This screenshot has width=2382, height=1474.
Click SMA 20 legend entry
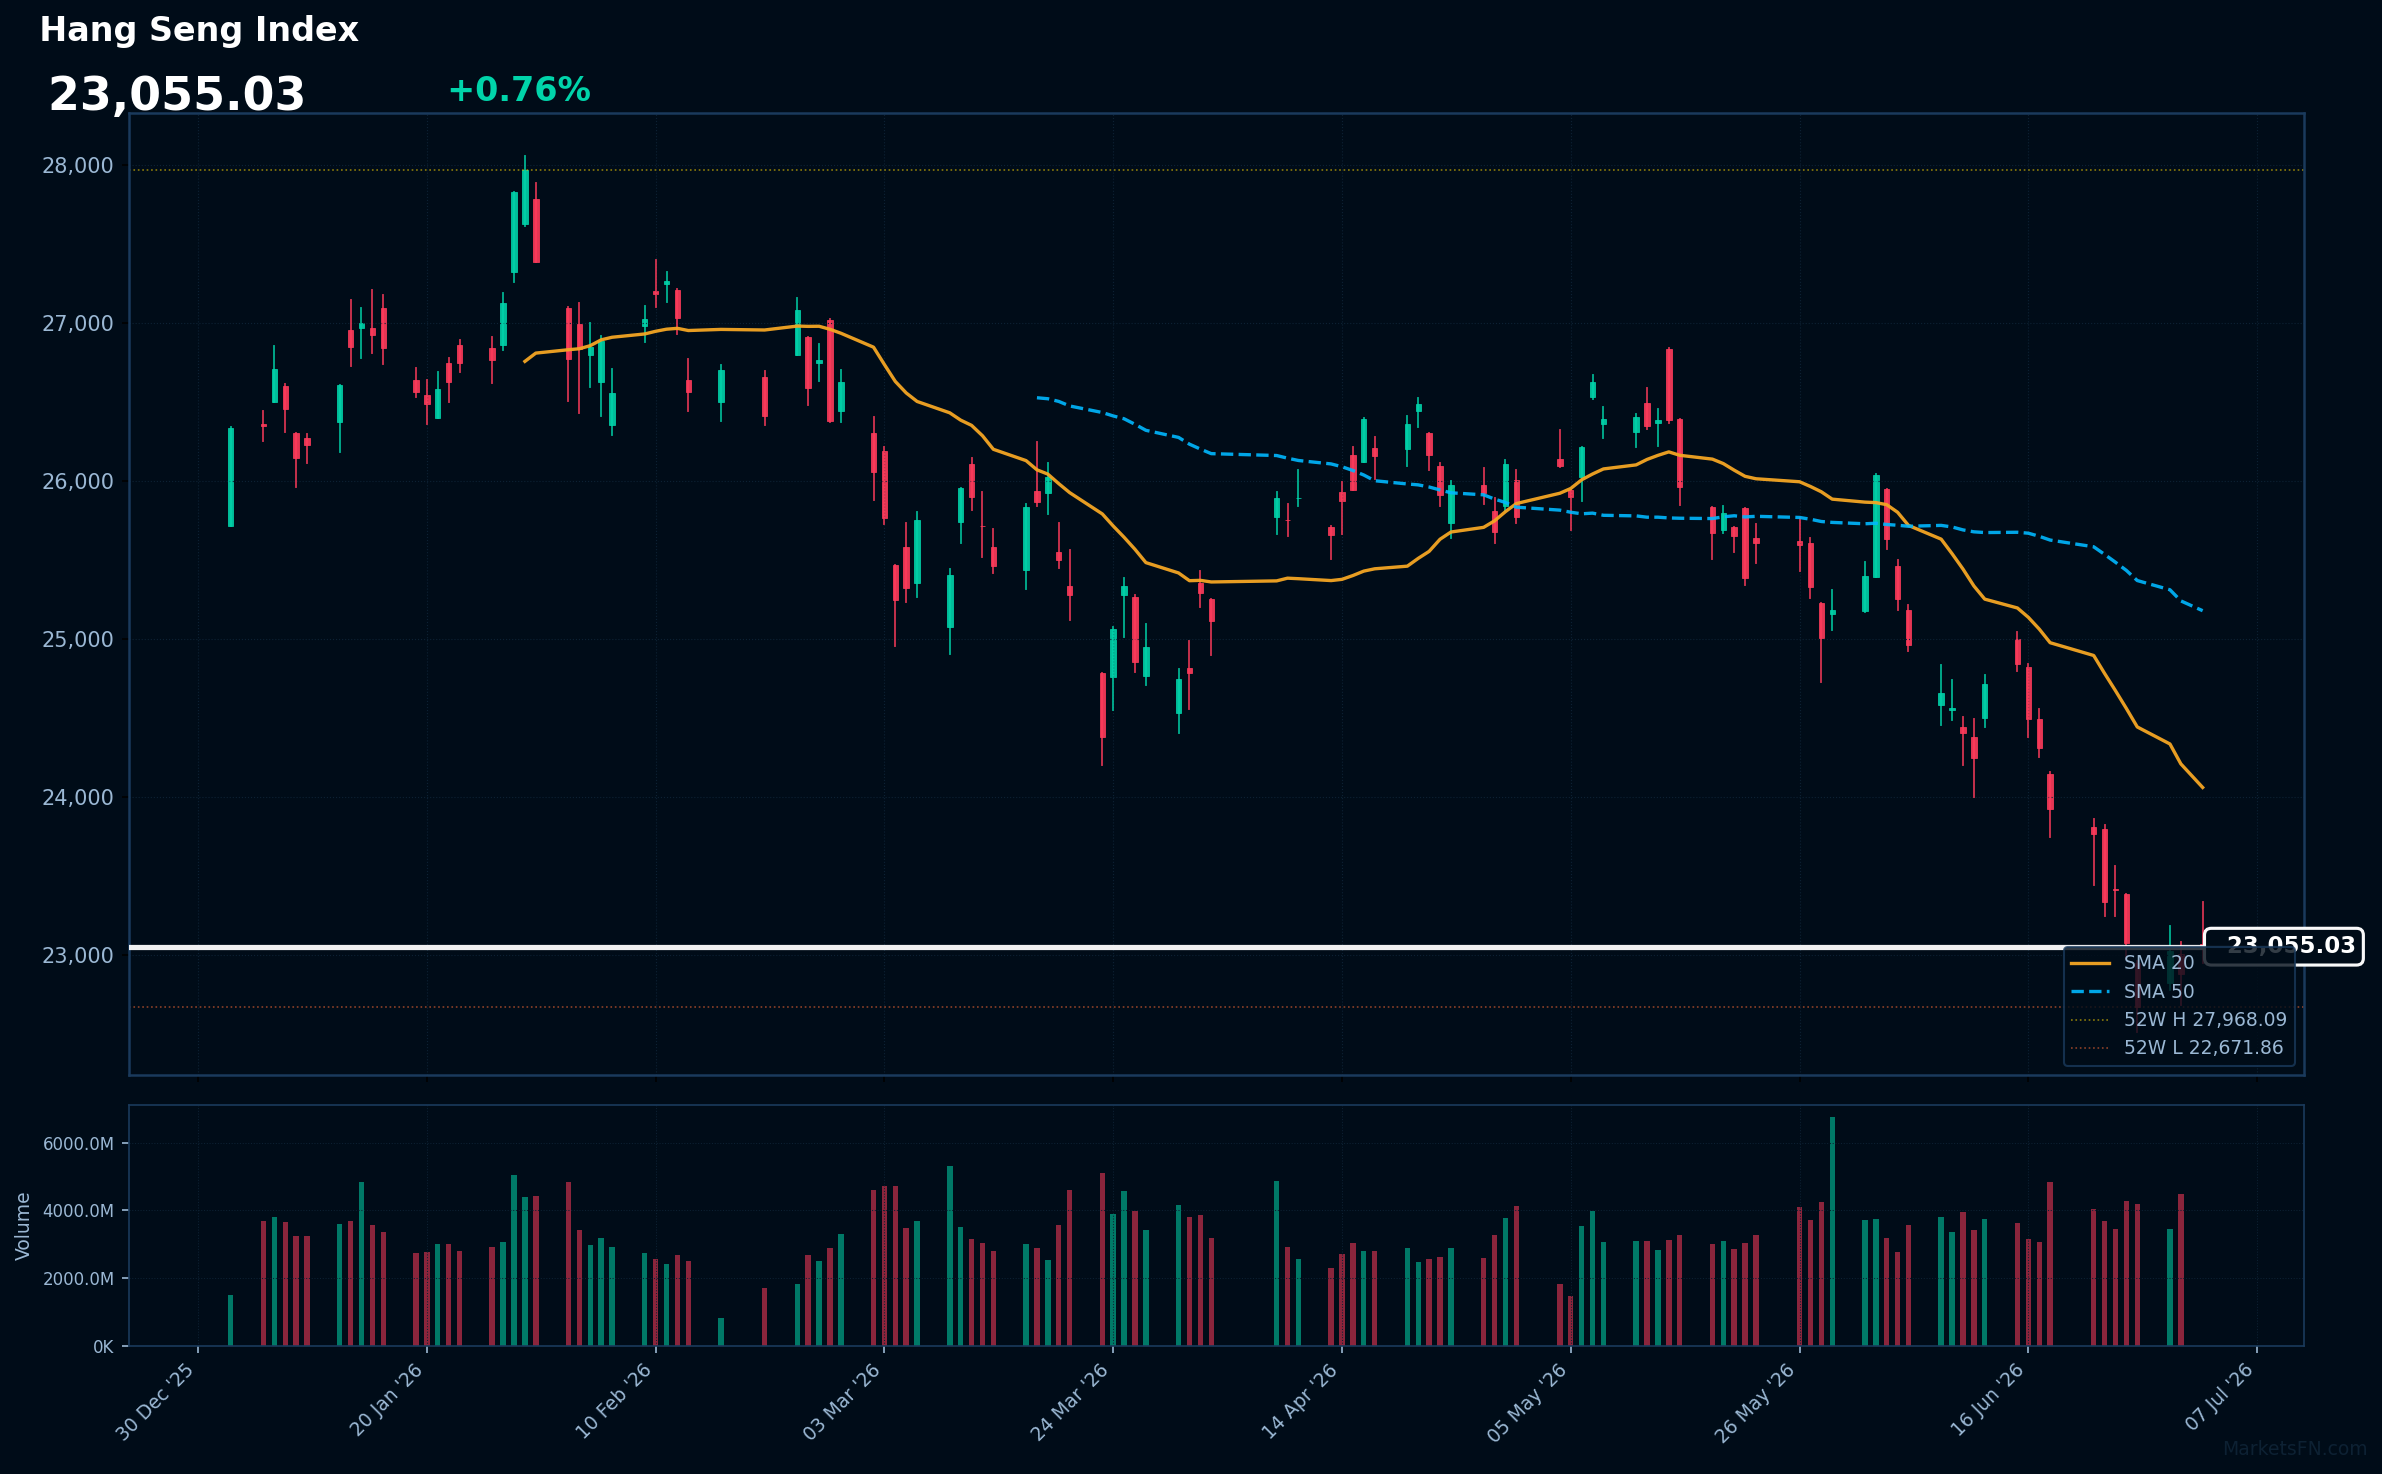click(x=2159, y=963)
